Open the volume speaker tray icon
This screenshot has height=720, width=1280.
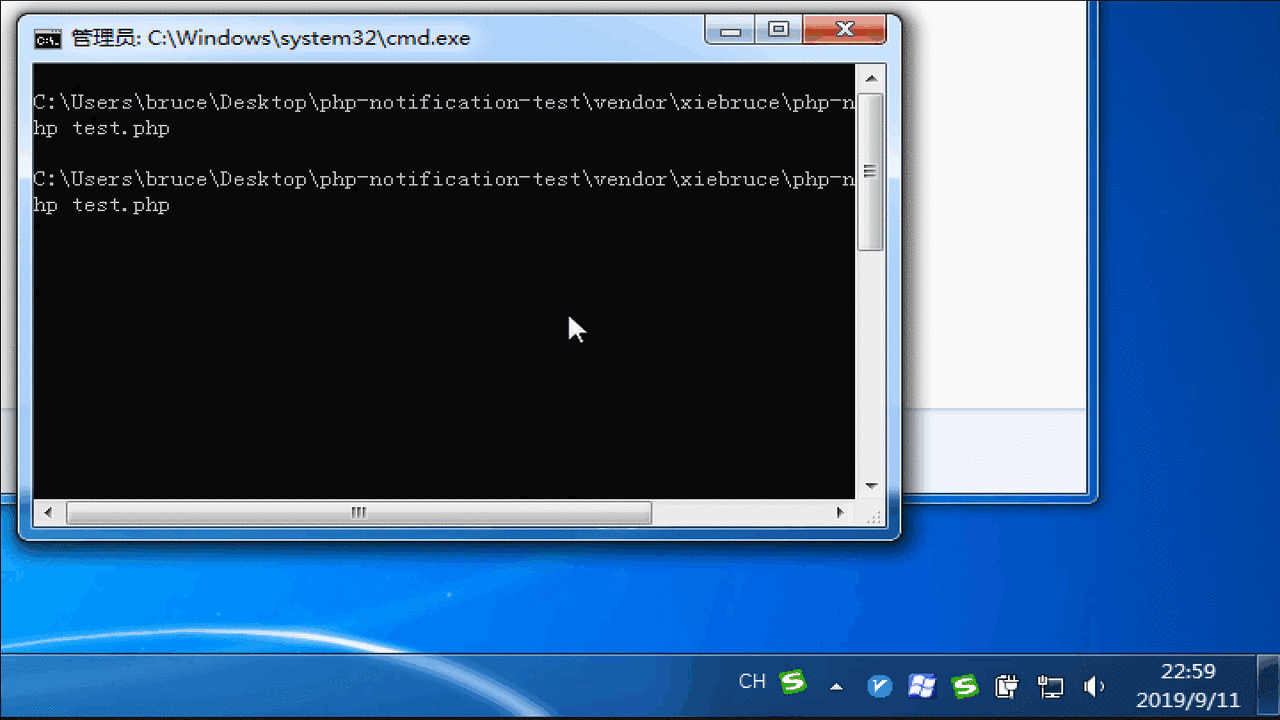[x=1094, y=686]
